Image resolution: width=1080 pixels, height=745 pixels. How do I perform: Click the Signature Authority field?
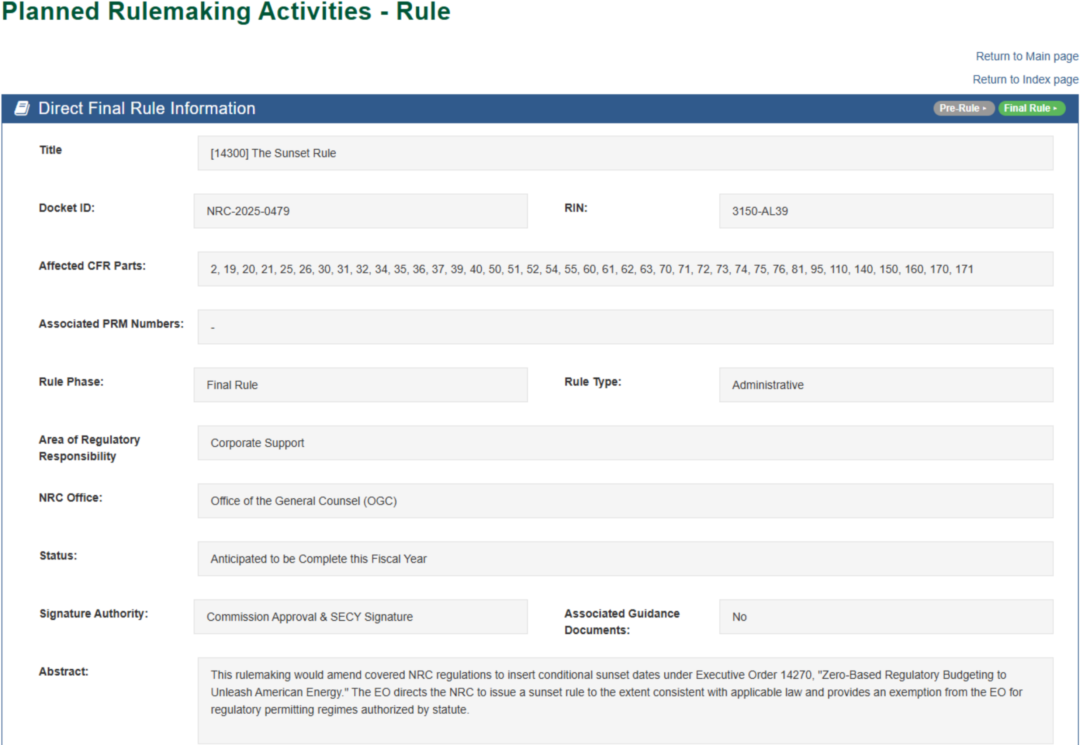click(x=360, y=617)
